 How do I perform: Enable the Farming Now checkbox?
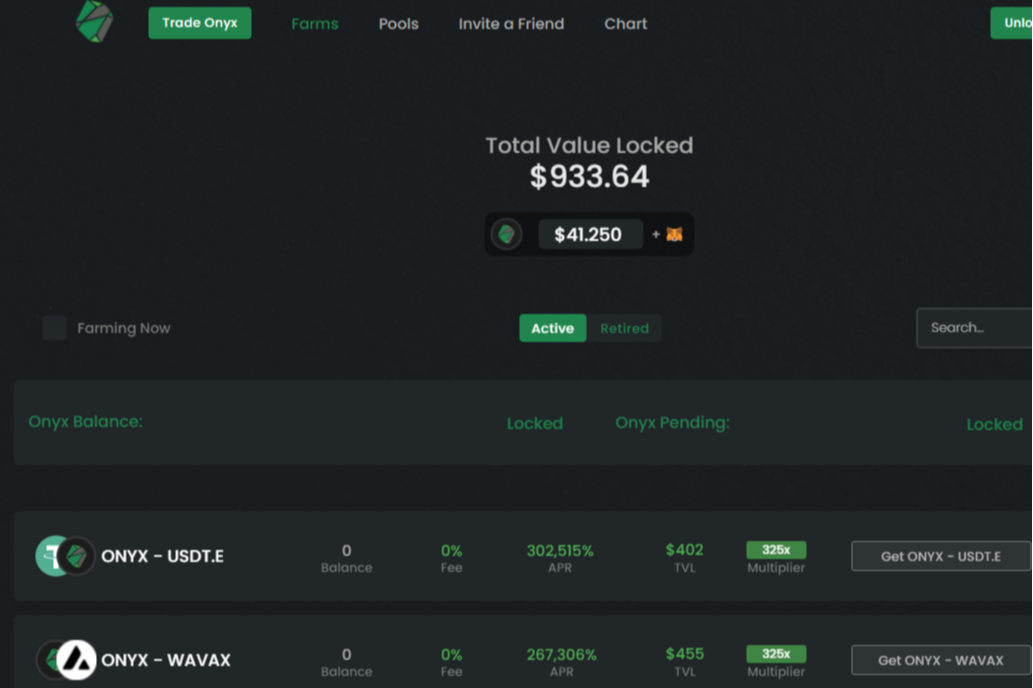(x=55, y=328)
